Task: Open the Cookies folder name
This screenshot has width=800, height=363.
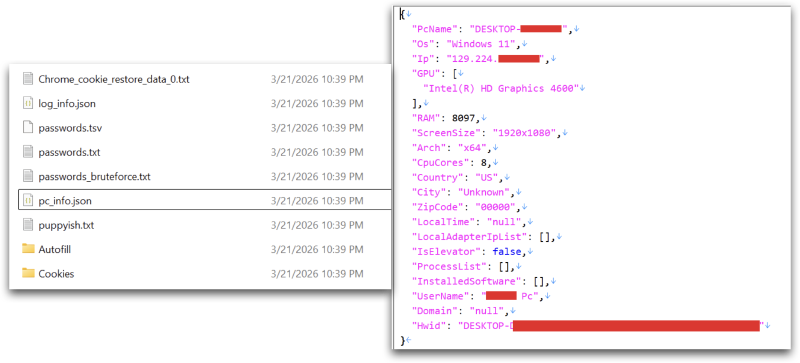Action: tap(56, 274)
